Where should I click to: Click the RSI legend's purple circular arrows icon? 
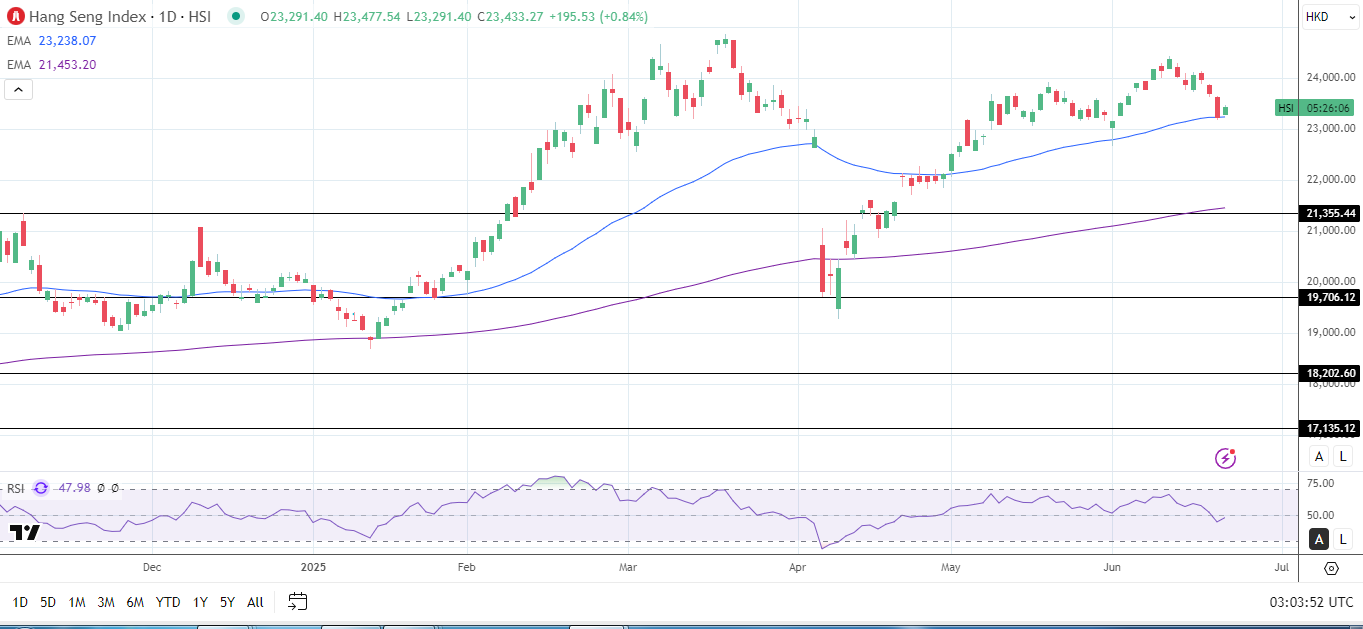(41, 488)
